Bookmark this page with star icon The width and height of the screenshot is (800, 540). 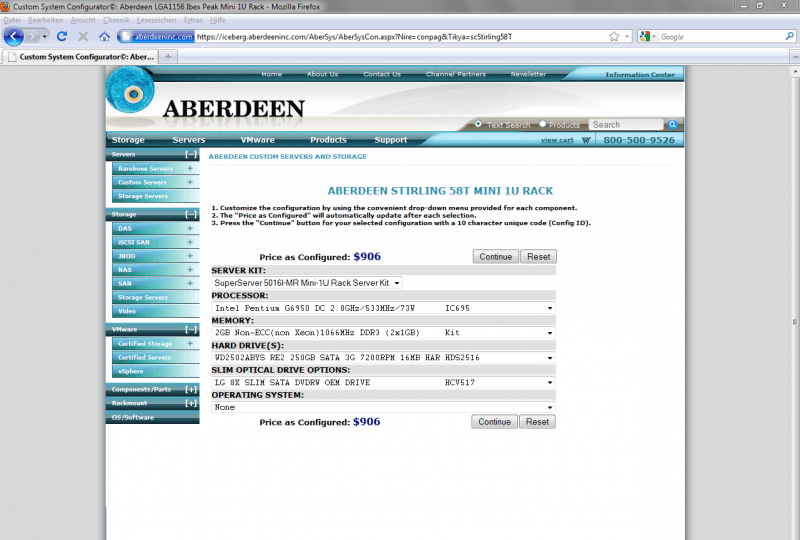tap(614, 36)
